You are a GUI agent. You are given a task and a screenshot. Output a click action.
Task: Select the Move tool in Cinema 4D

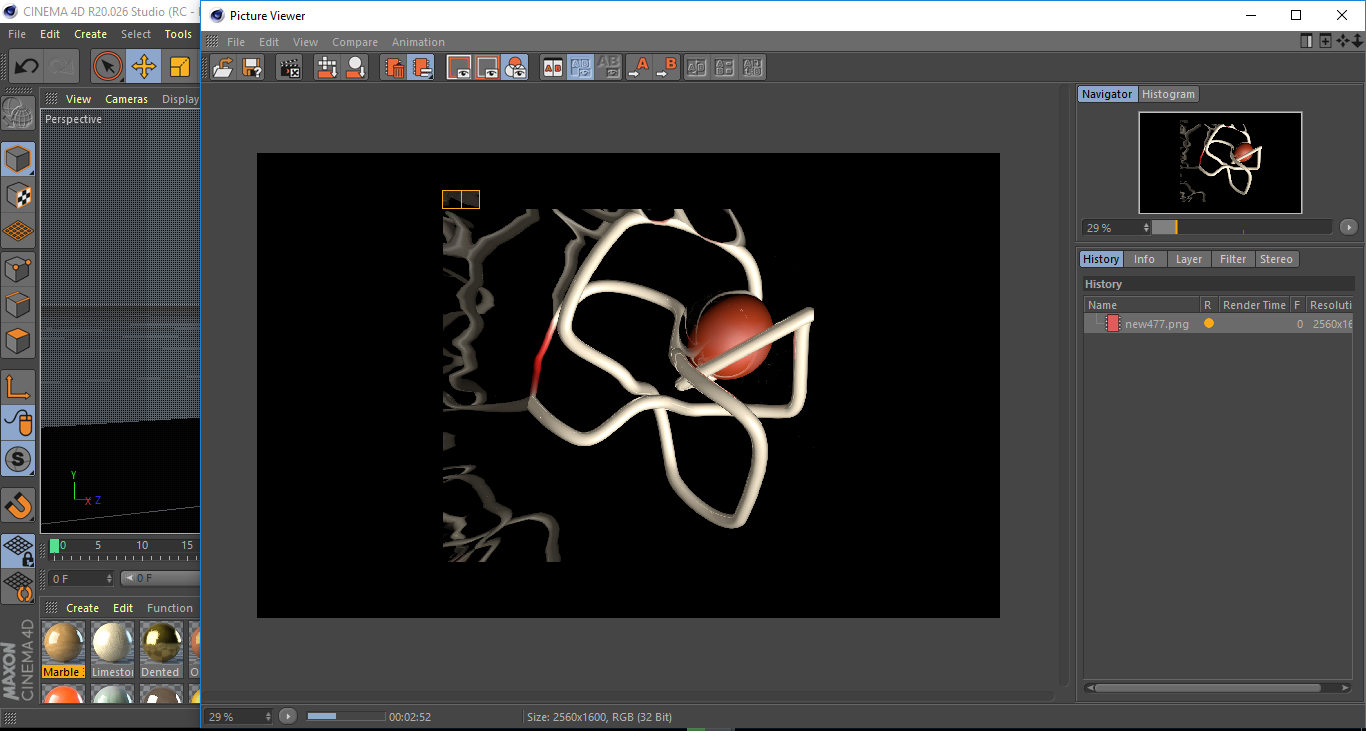coord(143,67)
